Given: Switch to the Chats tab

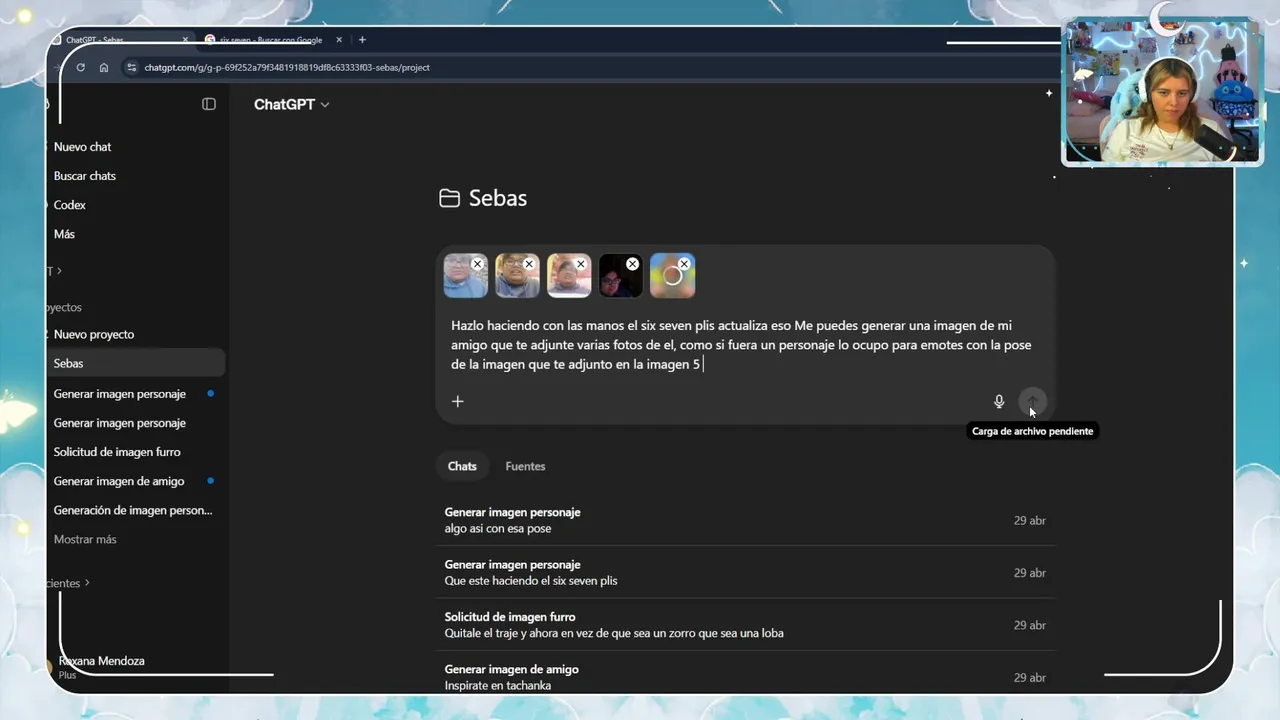Looking at the screenshot, I should tap(462, 466).
